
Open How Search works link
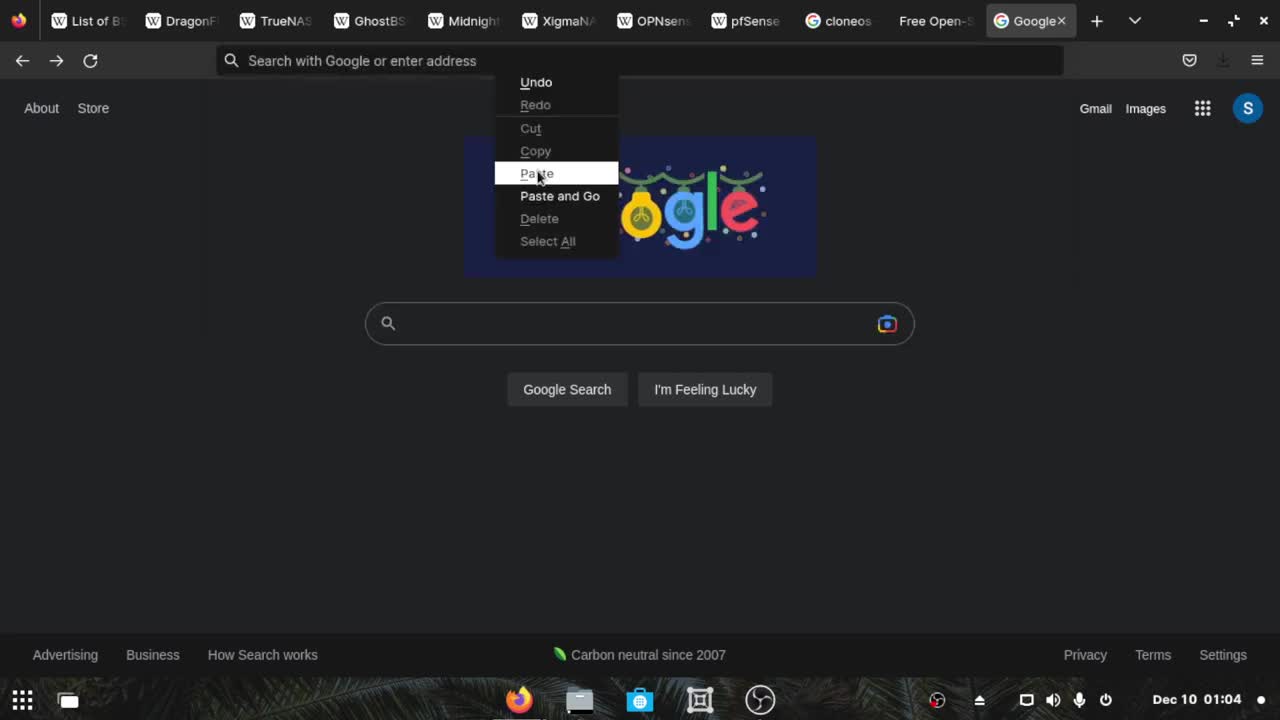(x=262, y=655)
